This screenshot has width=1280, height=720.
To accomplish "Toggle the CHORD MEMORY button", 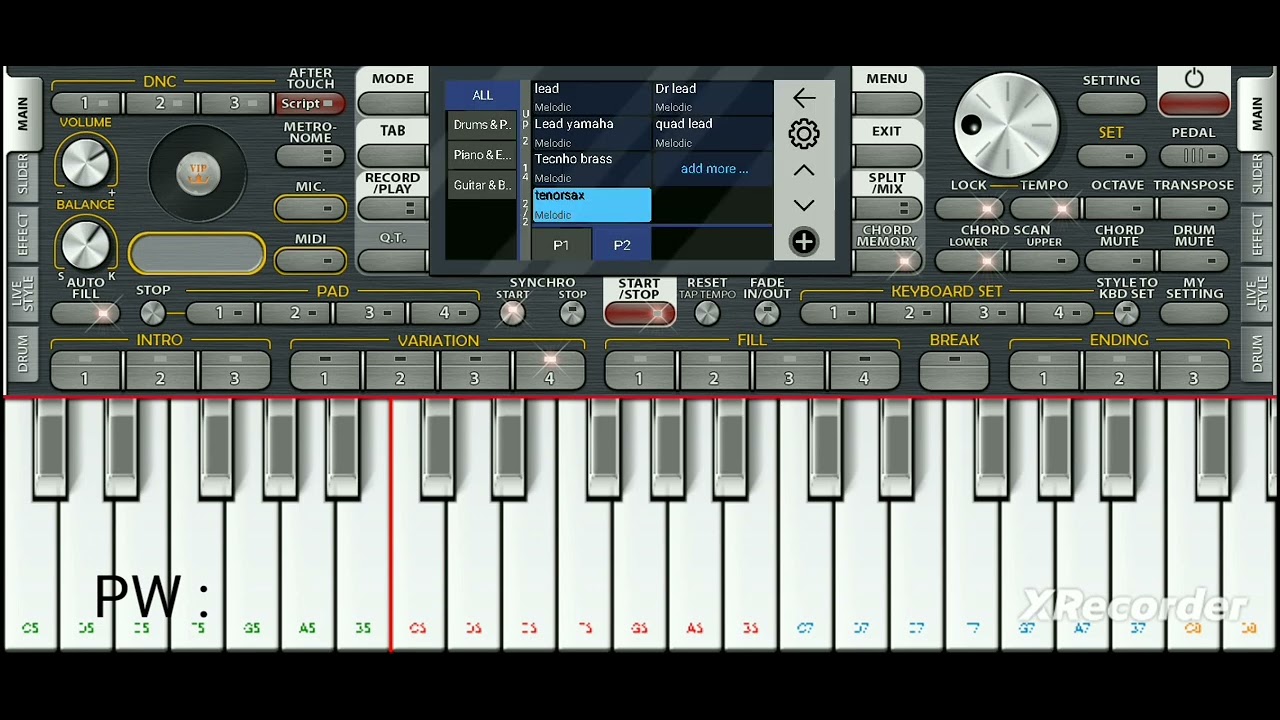I will (x=887, y=261).
